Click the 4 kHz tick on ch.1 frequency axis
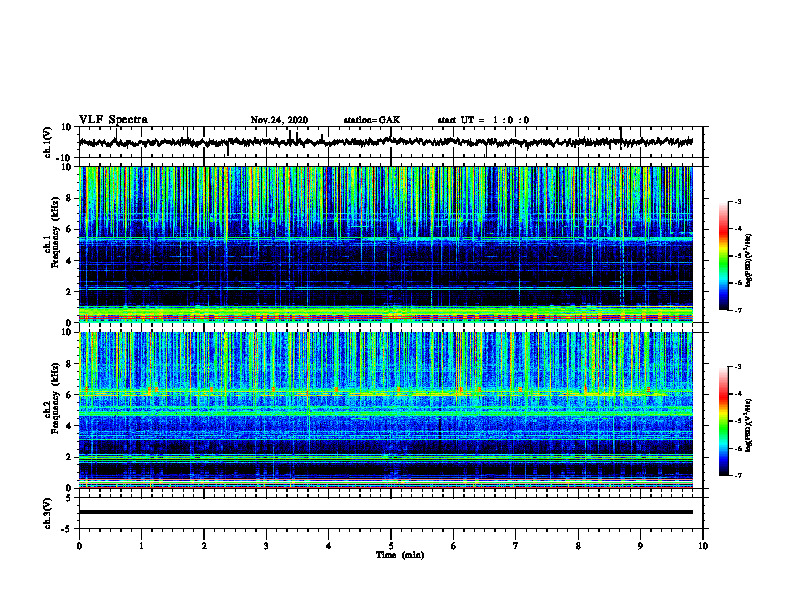Image resolution: width=792 pixels, height=612 pixels. (x=69, y=261)
